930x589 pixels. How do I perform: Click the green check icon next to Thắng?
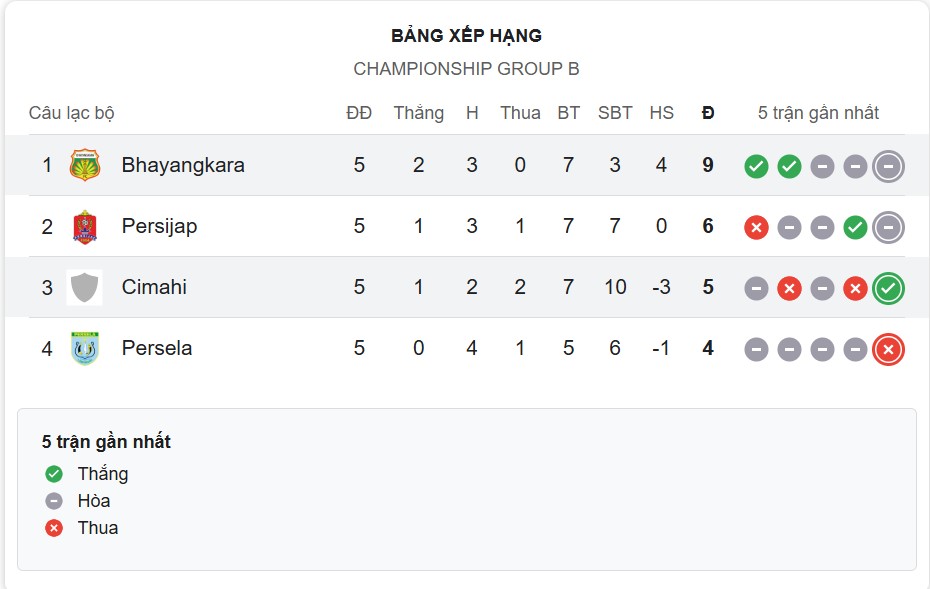[x=53, y=473]
